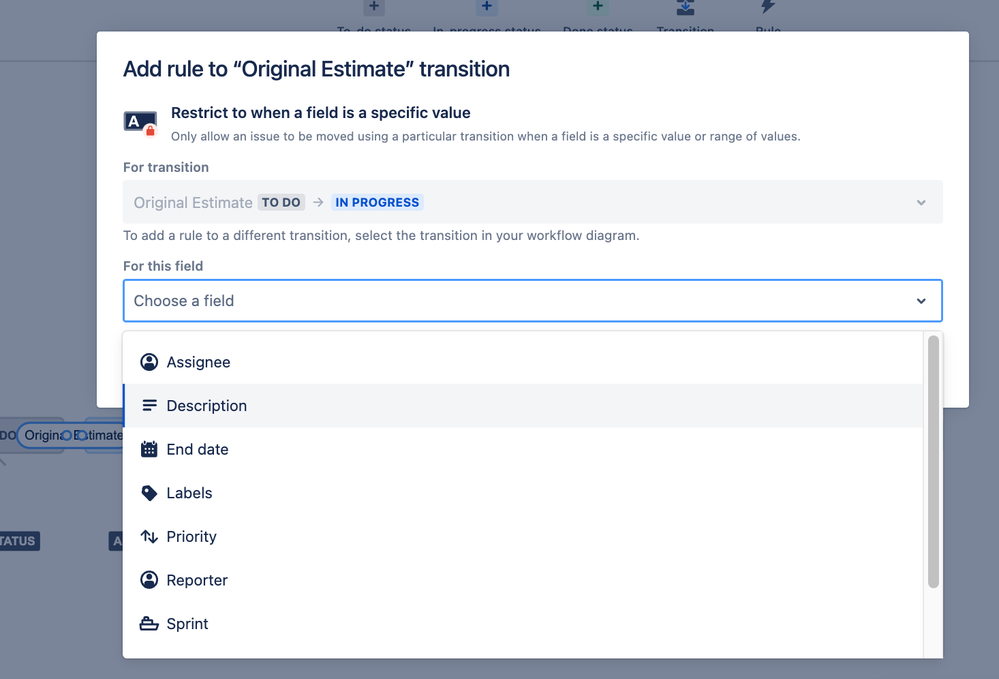Click the restrict field value rule icon
The image size is (999, 679).
click(140, 122)
